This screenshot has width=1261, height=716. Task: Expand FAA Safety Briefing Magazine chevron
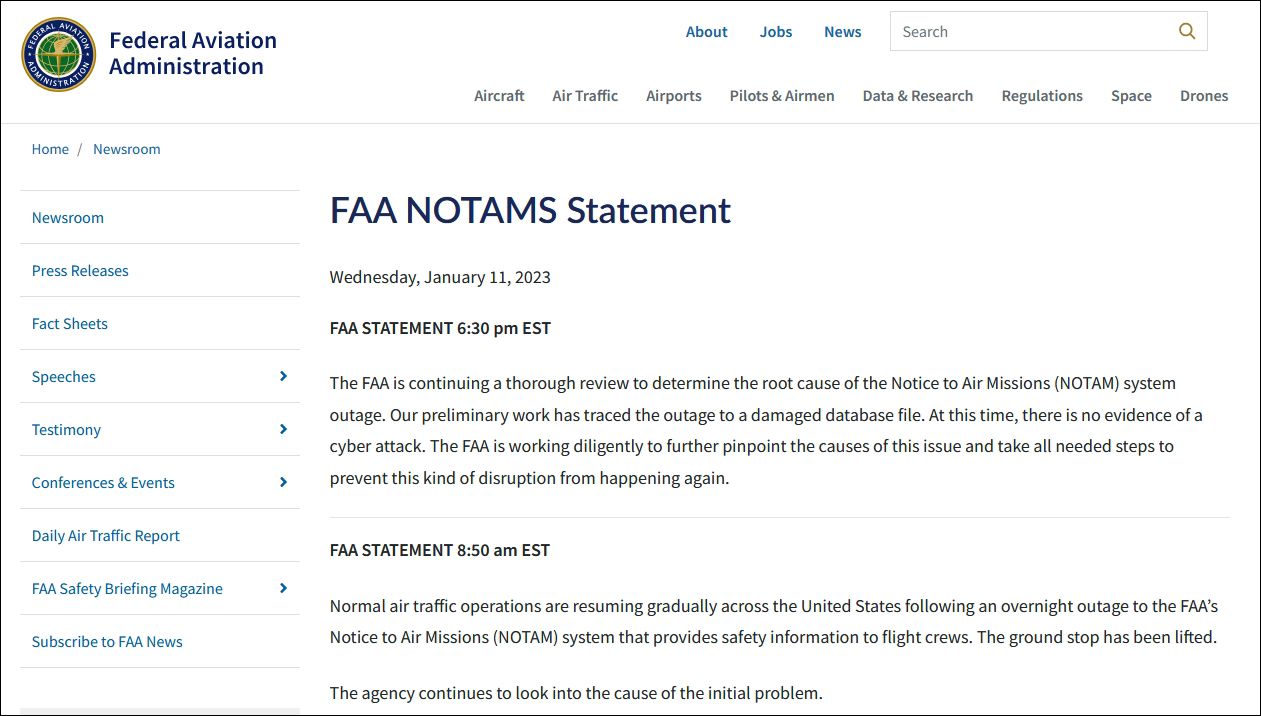point(283,588)
